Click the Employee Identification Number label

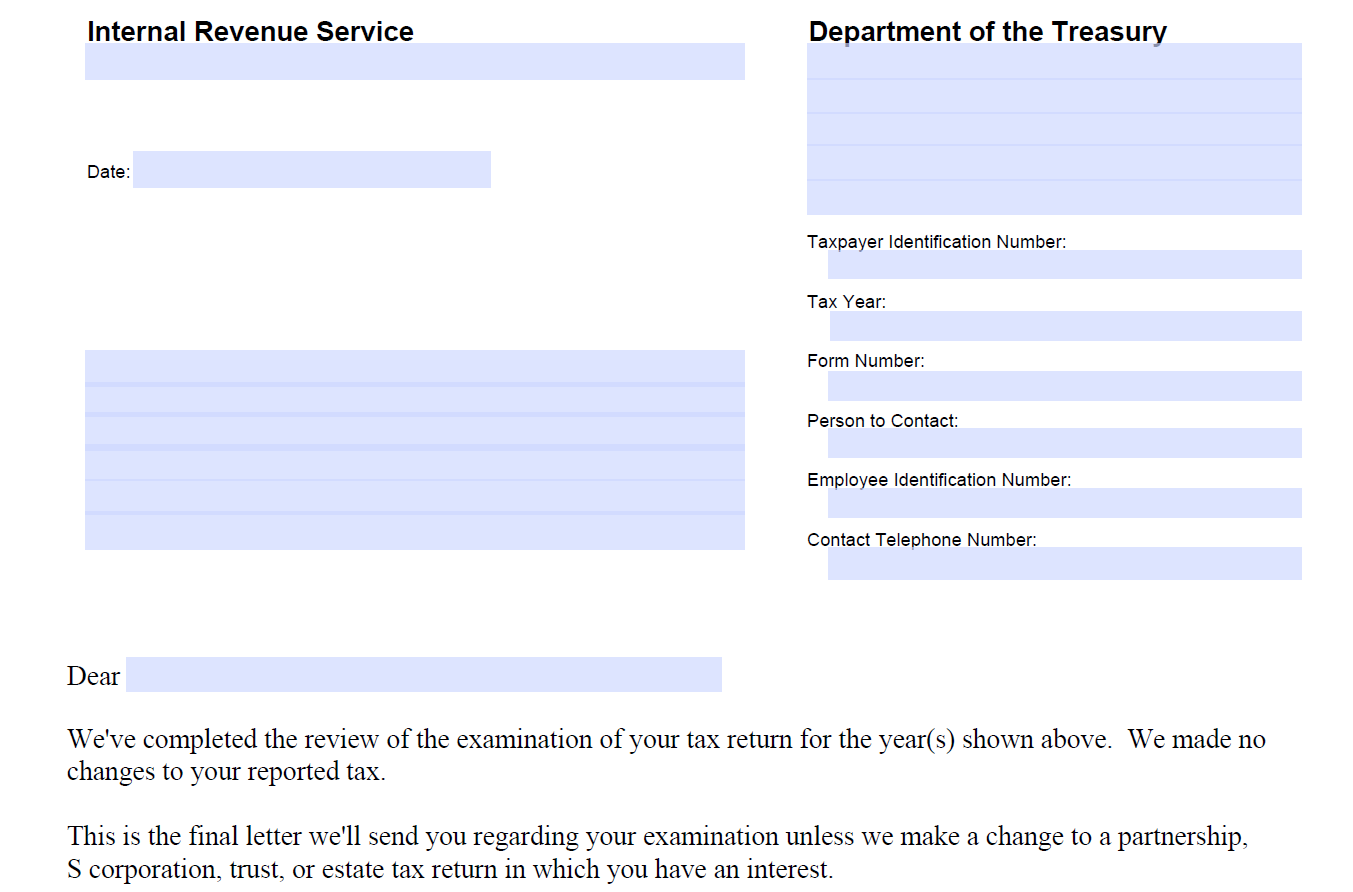(939, 480)
